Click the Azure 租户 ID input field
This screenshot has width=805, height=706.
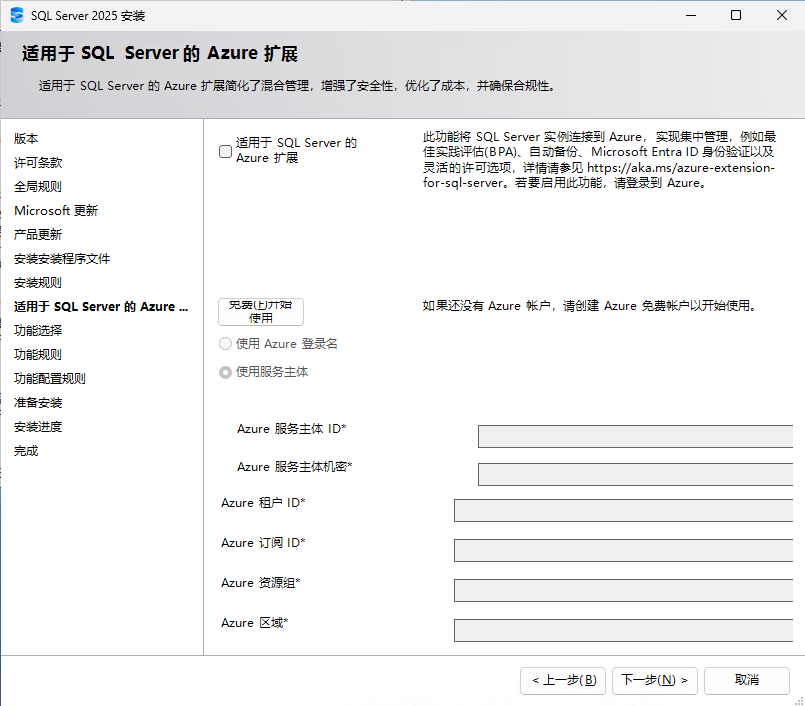[x=623, y=510]
